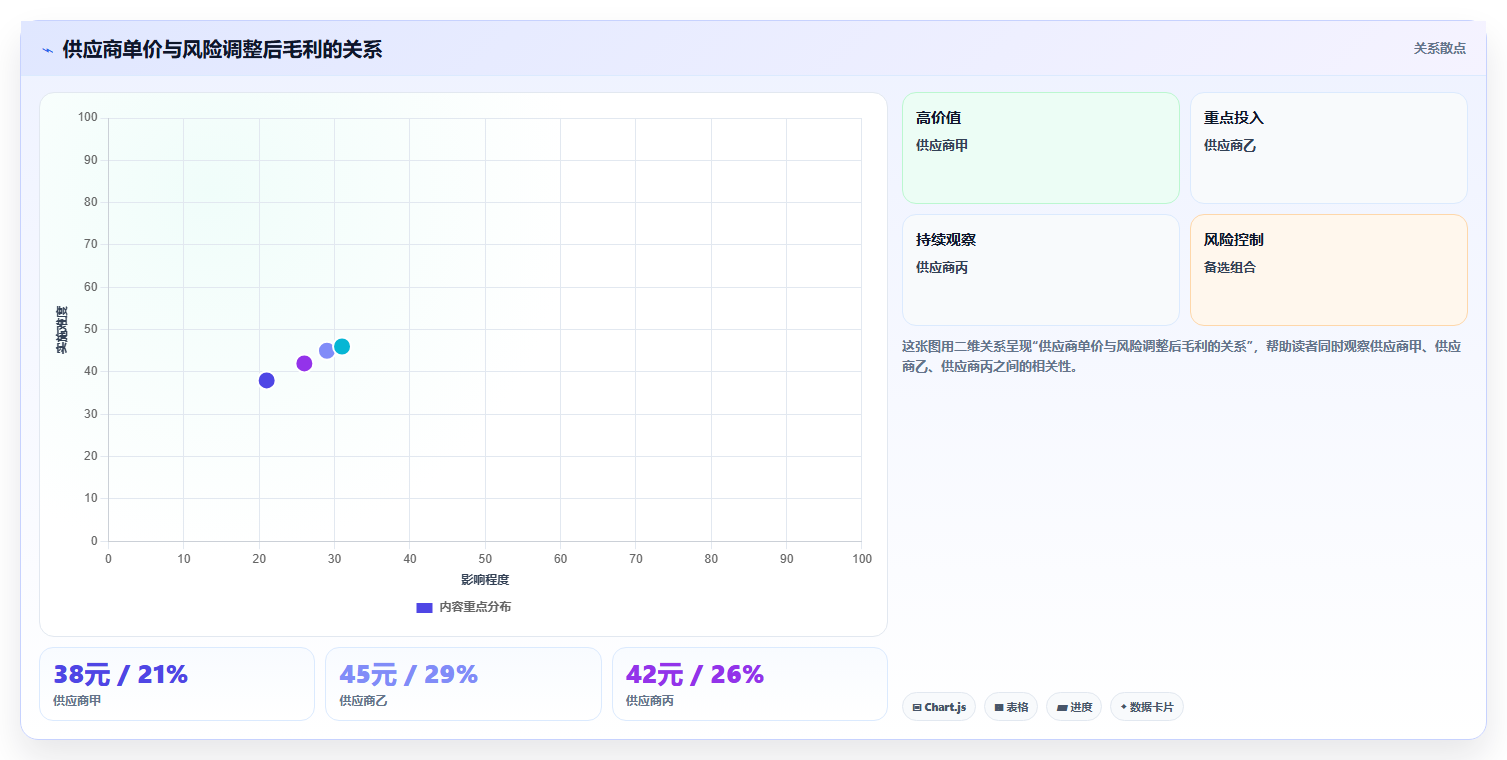This screenshot has width=1507, height=760.
Task: Select the cyan data point near 31
Action: tap(342, 346)
